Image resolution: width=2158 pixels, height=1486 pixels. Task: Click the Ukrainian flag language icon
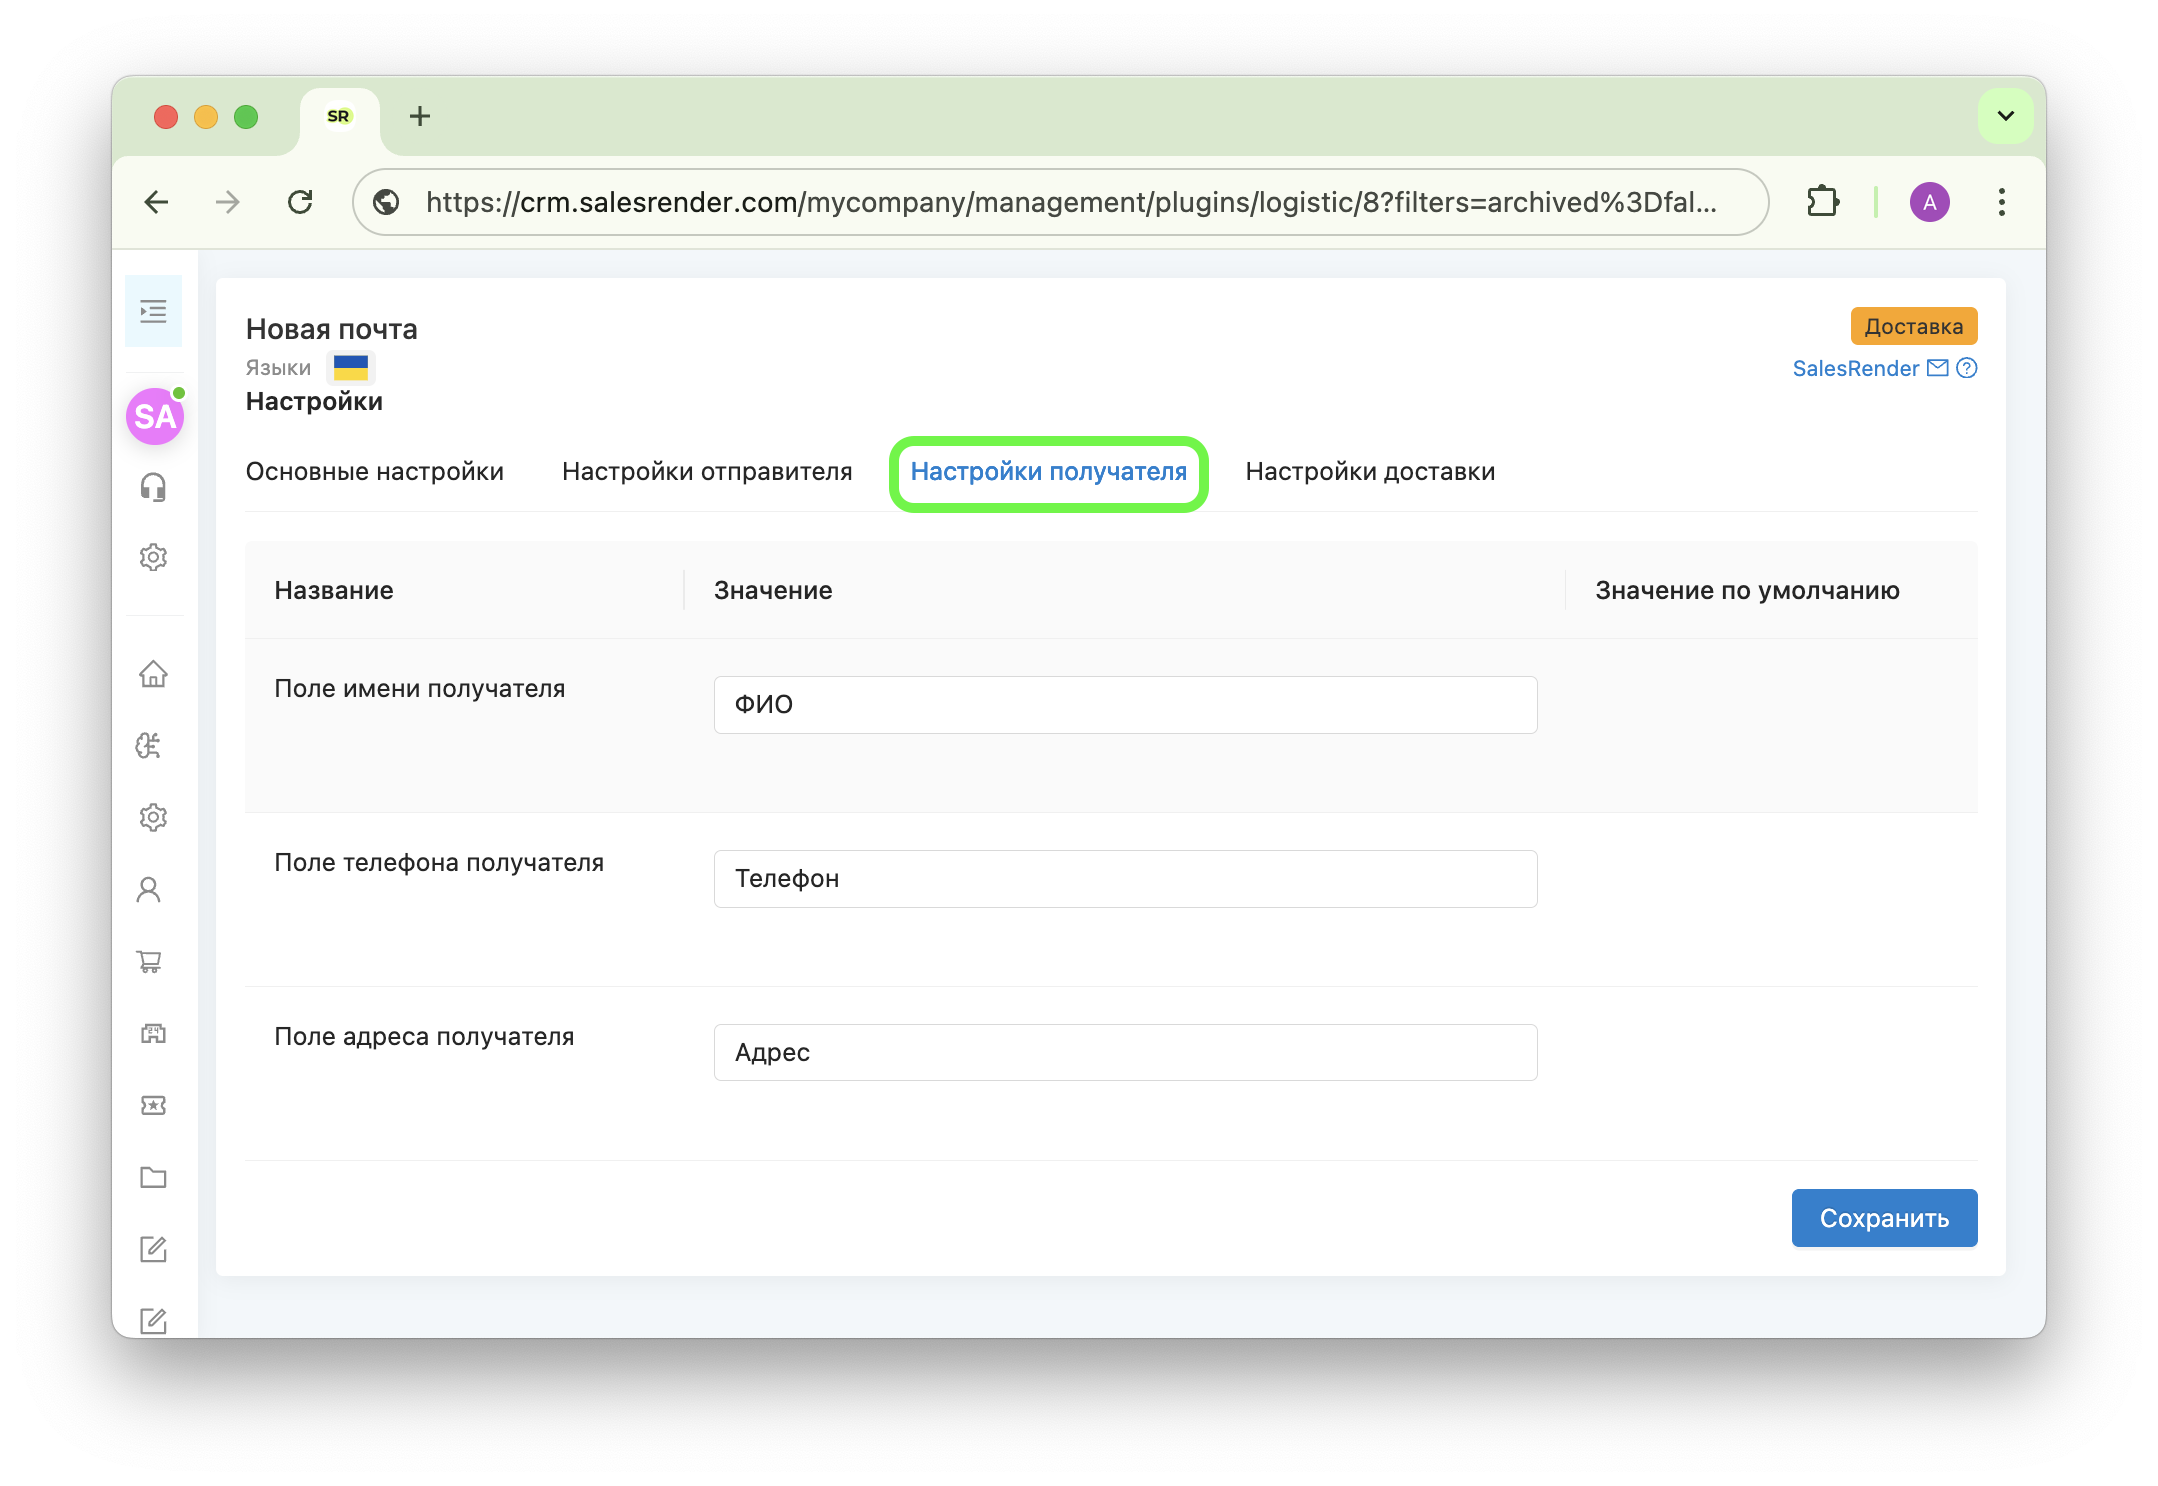(x=351, y=368)
